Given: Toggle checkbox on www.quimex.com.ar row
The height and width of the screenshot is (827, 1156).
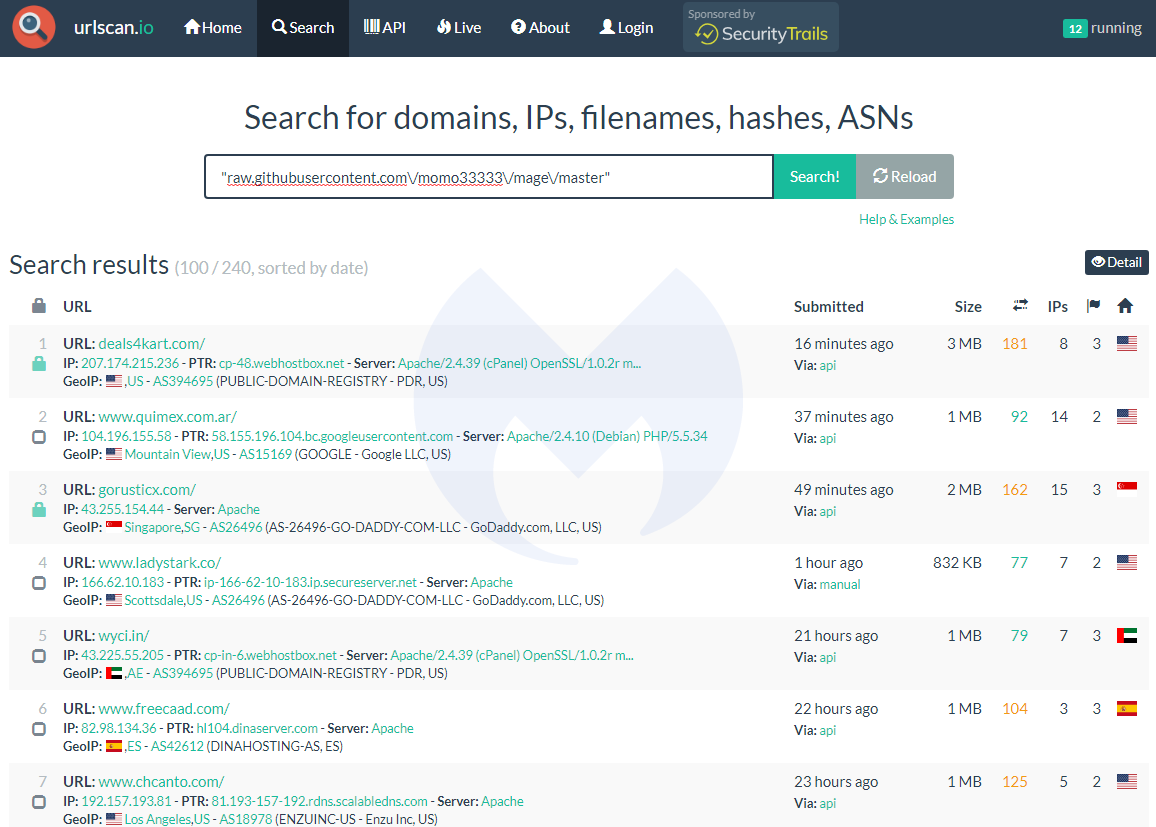Looking at the screenshot, I should click(39, 437).
